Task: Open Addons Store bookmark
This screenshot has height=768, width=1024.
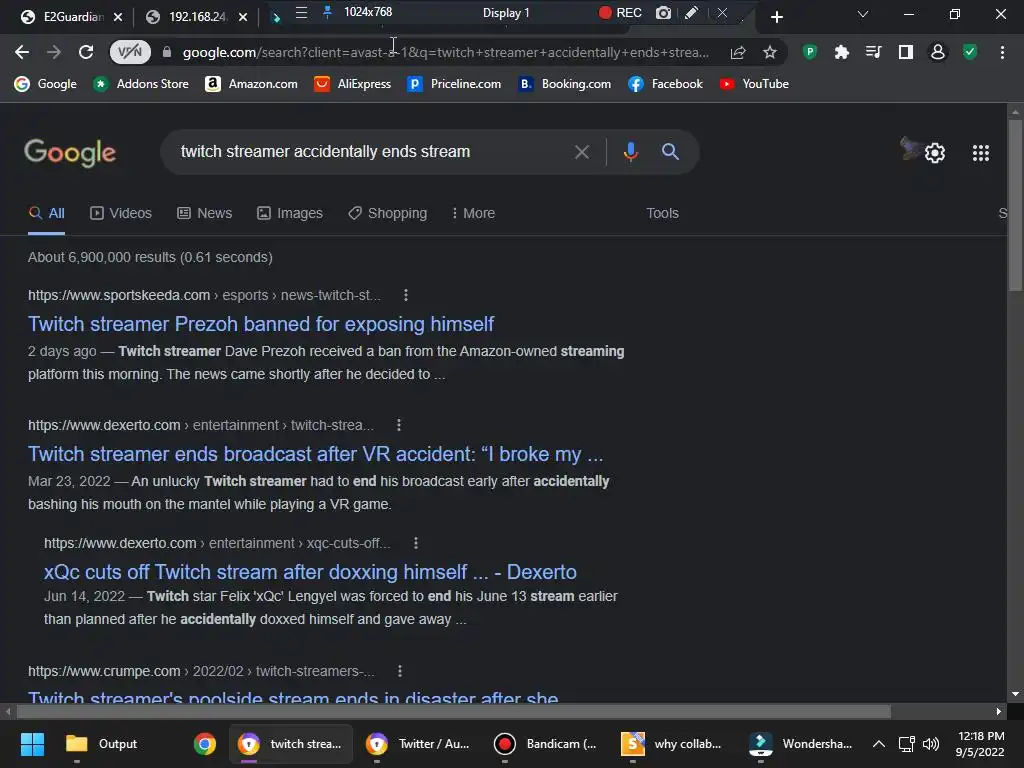Action: tap(140, 84)
